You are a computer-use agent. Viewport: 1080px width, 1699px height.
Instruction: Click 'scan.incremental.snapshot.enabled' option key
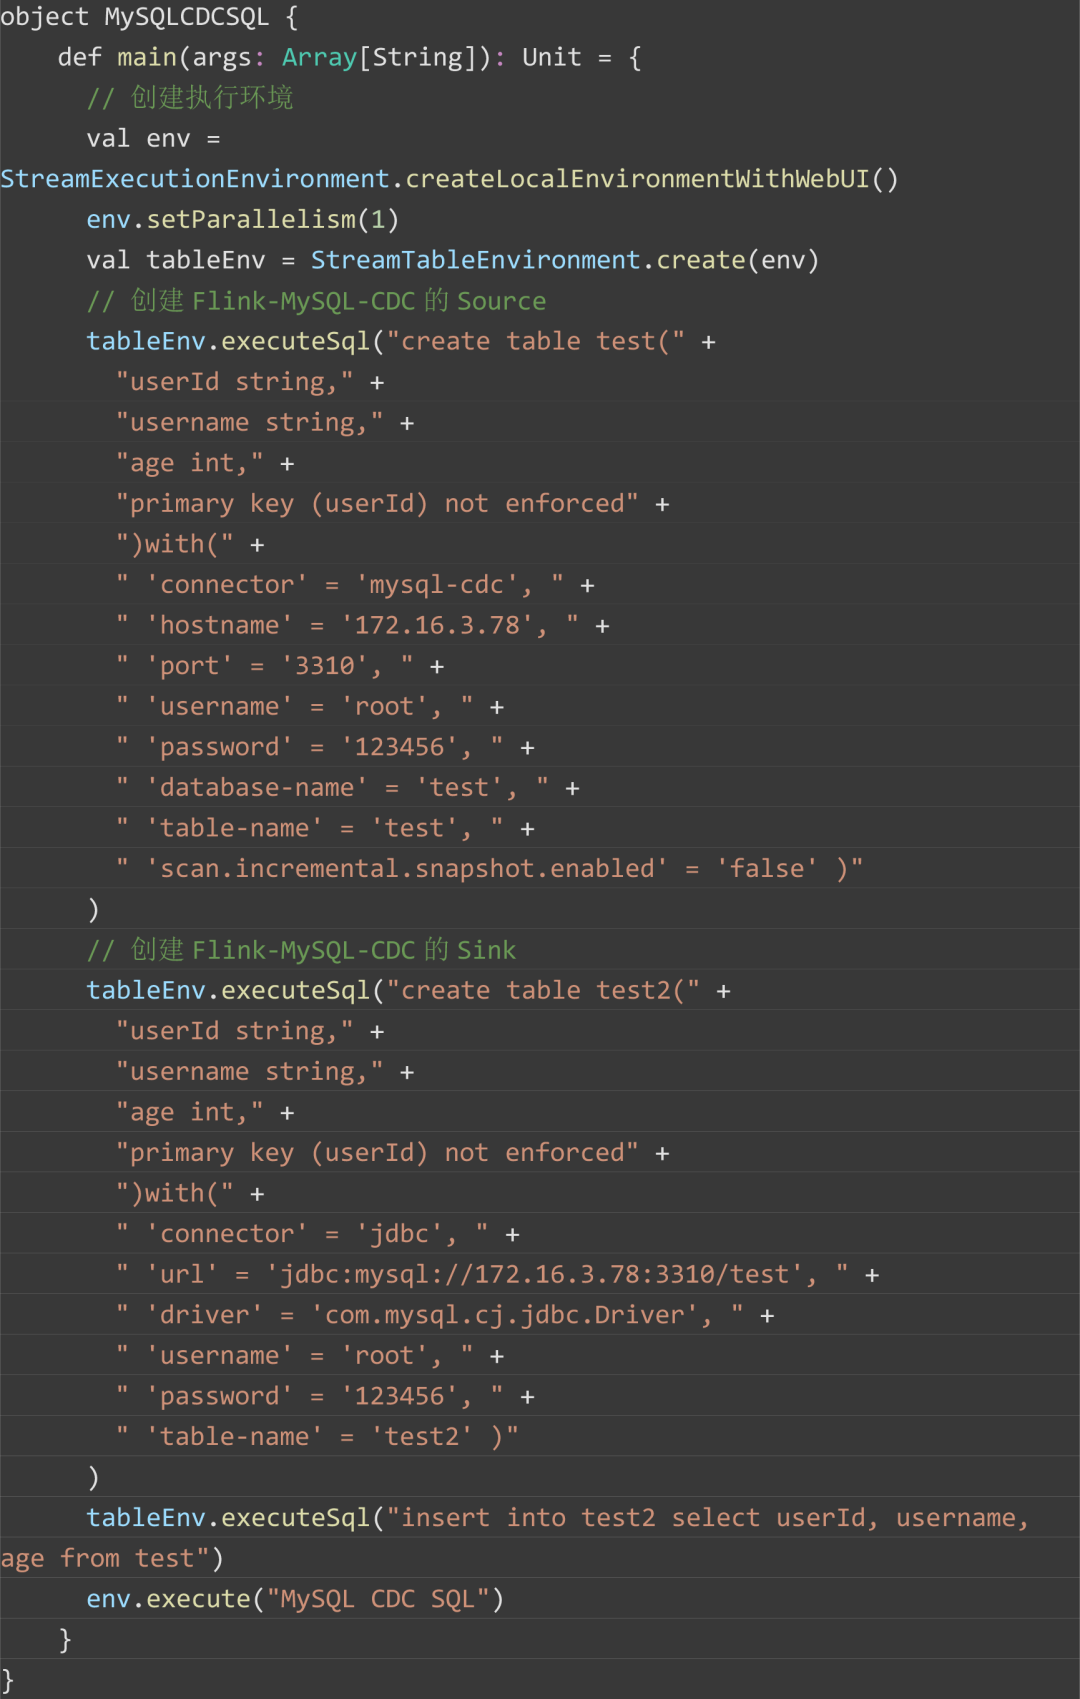[407, 869]
